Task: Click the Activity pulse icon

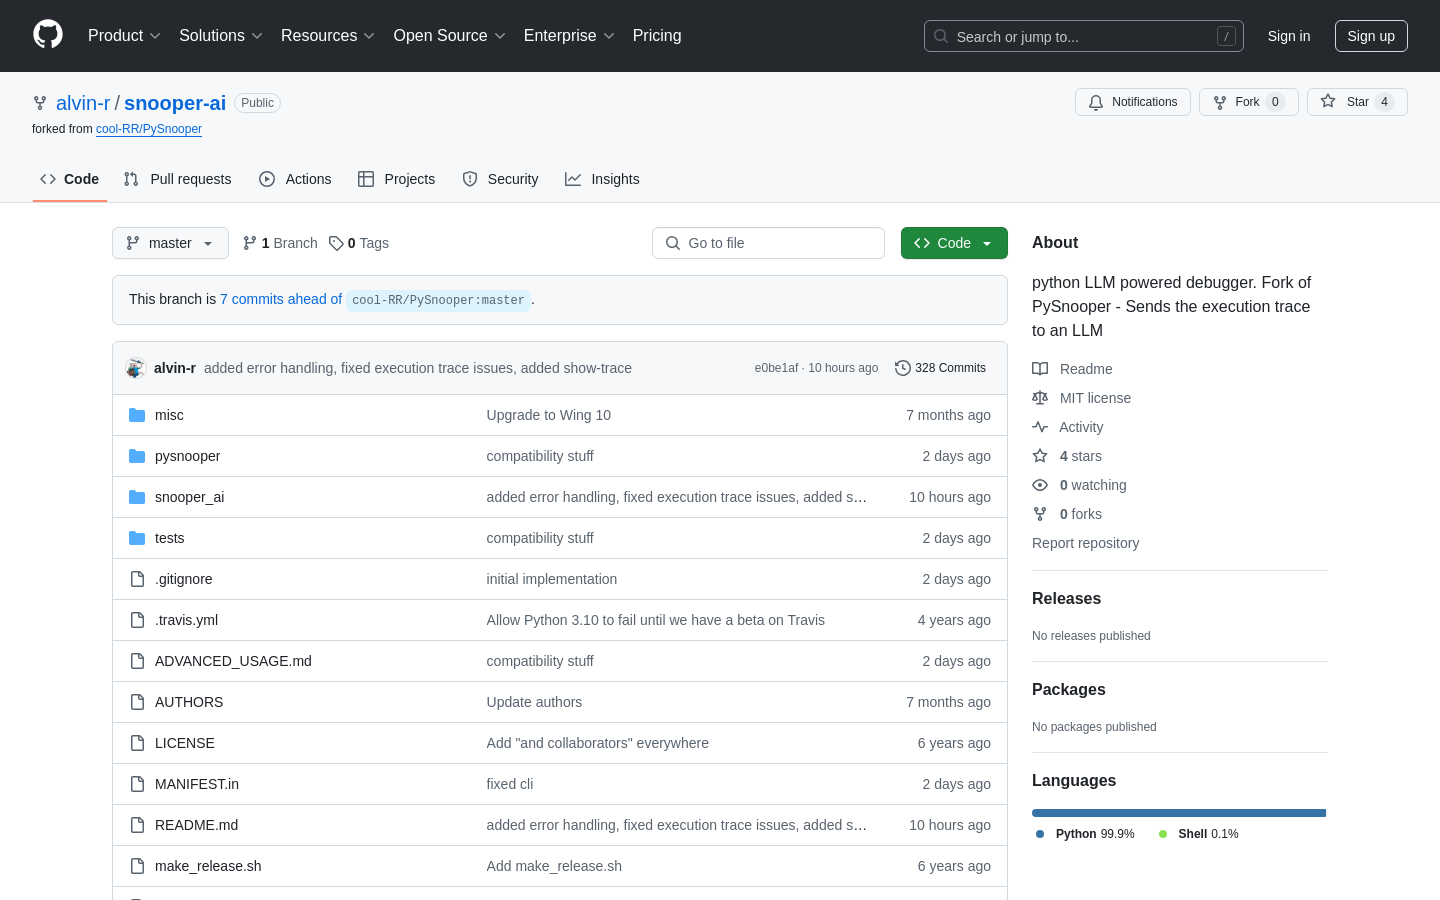Action: (x=1040, y=427)
